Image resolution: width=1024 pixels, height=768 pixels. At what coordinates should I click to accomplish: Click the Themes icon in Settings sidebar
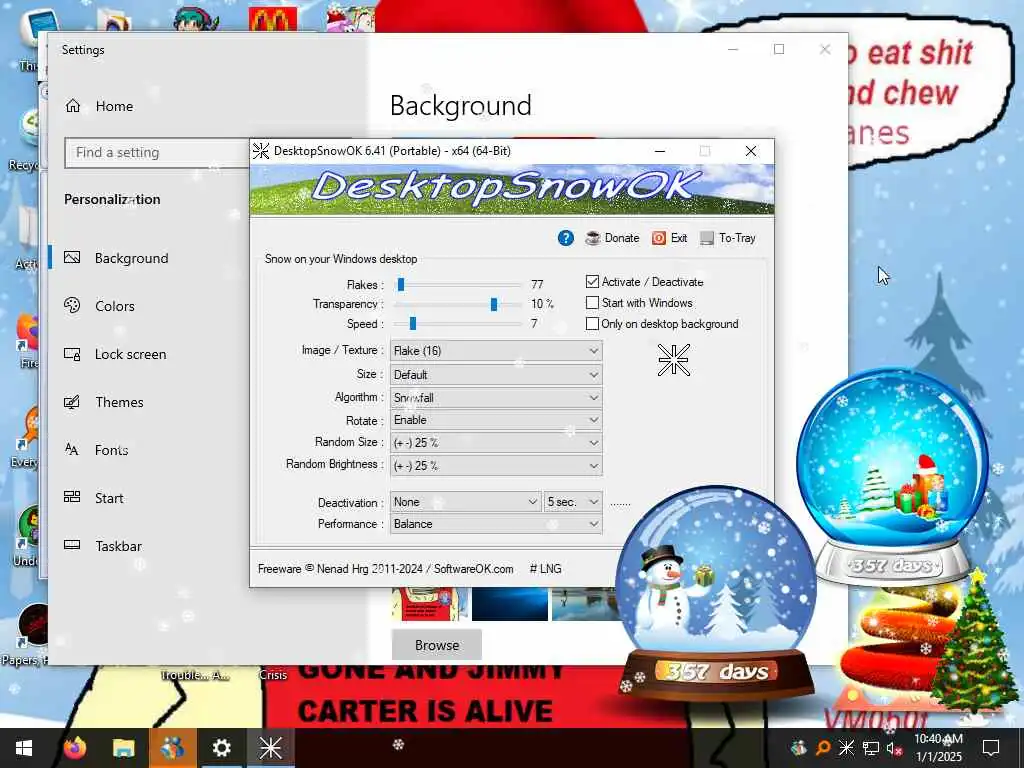tap(72, 402)
